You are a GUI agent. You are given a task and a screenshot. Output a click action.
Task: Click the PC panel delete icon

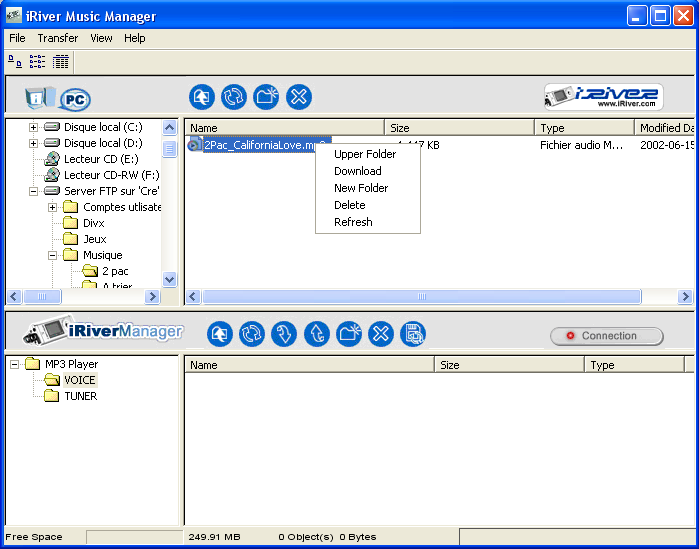(x=299, y=97)
